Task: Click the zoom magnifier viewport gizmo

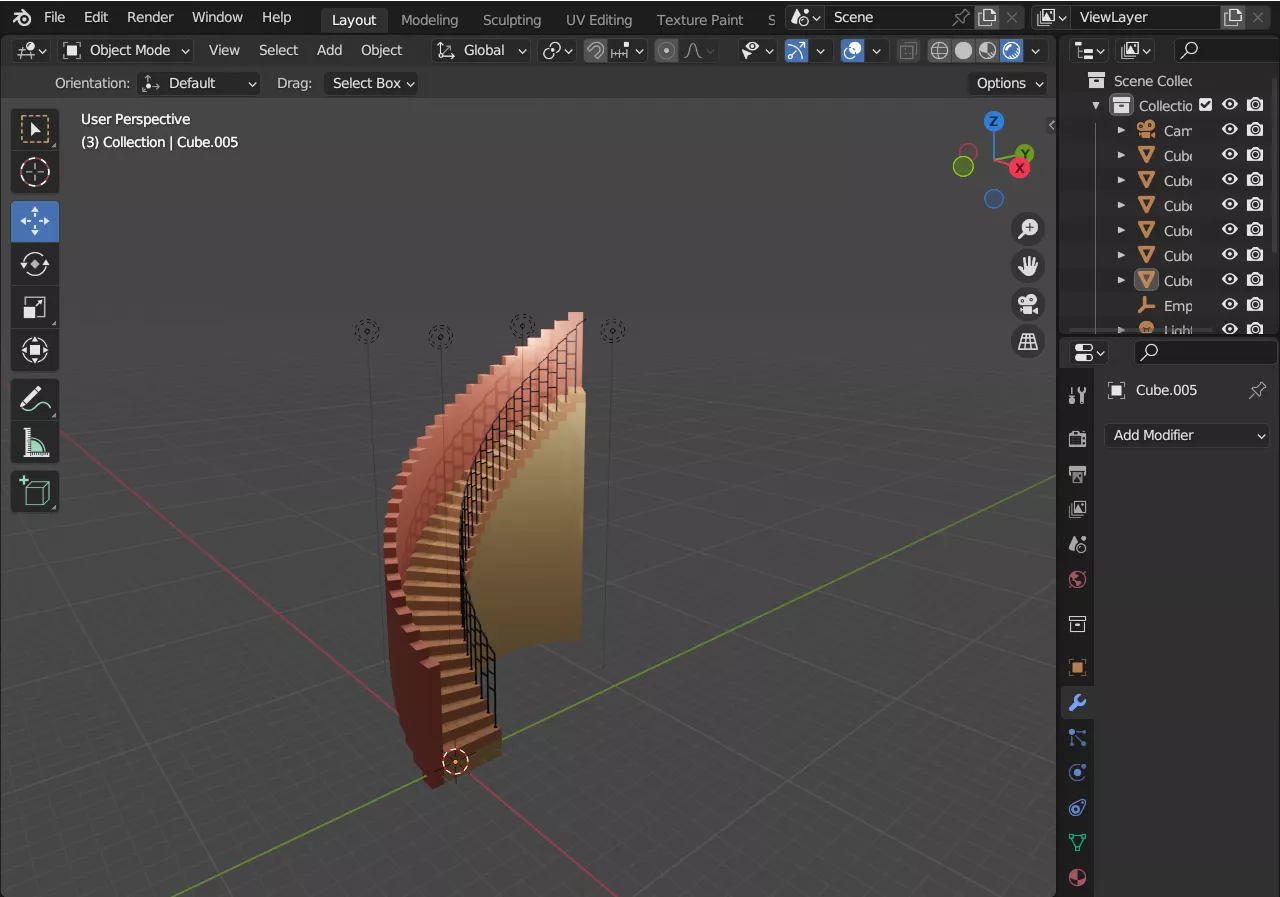Action: 1027,229
